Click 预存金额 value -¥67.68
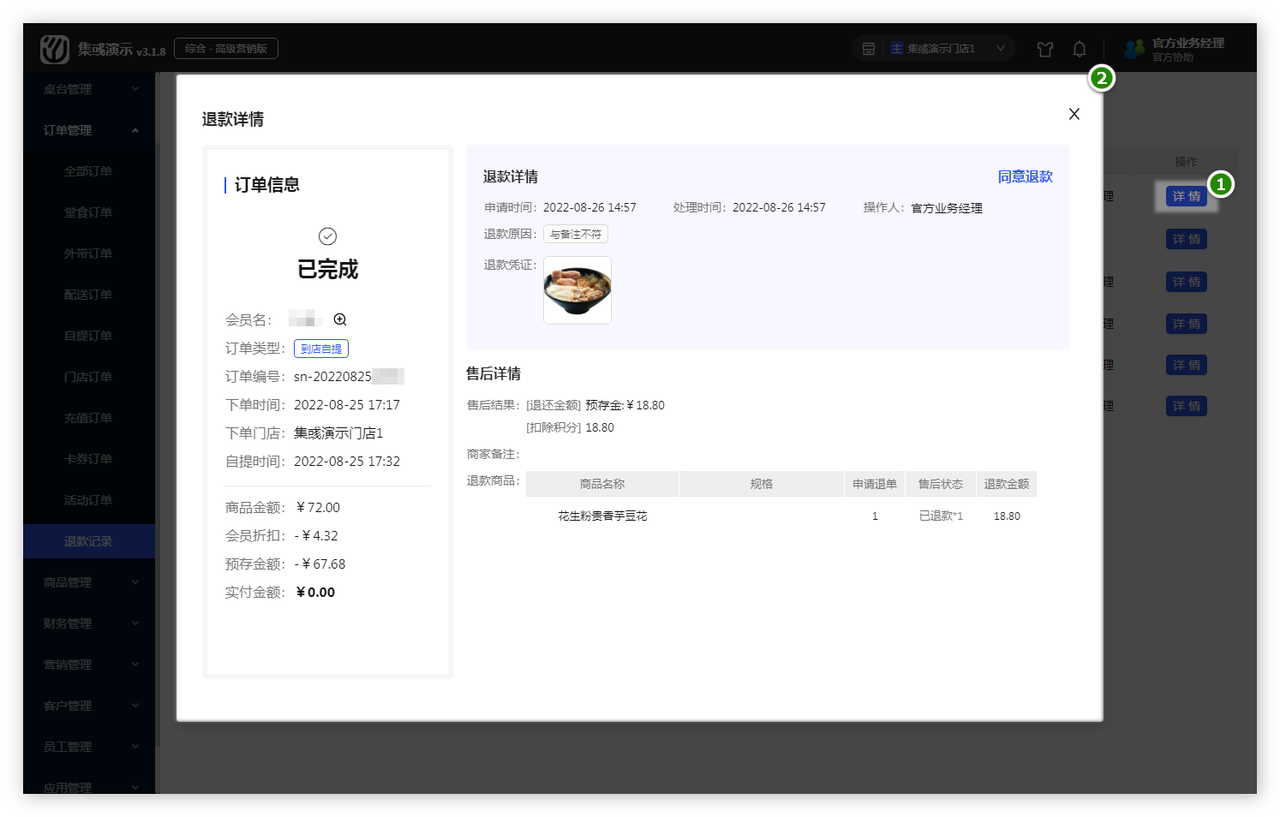Viewport: 1280px width, 817px height. pyautogui.click(x=320, y=564)
